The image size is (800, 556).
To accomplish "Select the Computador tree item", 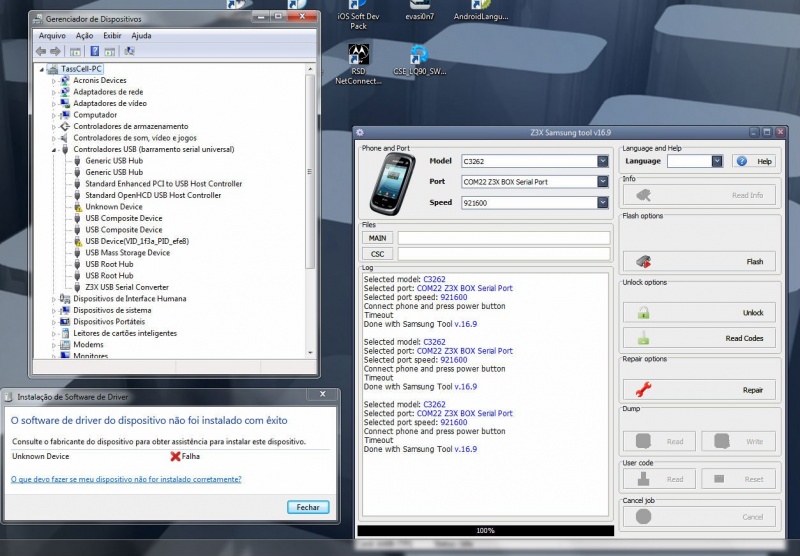I will tap(95, 115).
